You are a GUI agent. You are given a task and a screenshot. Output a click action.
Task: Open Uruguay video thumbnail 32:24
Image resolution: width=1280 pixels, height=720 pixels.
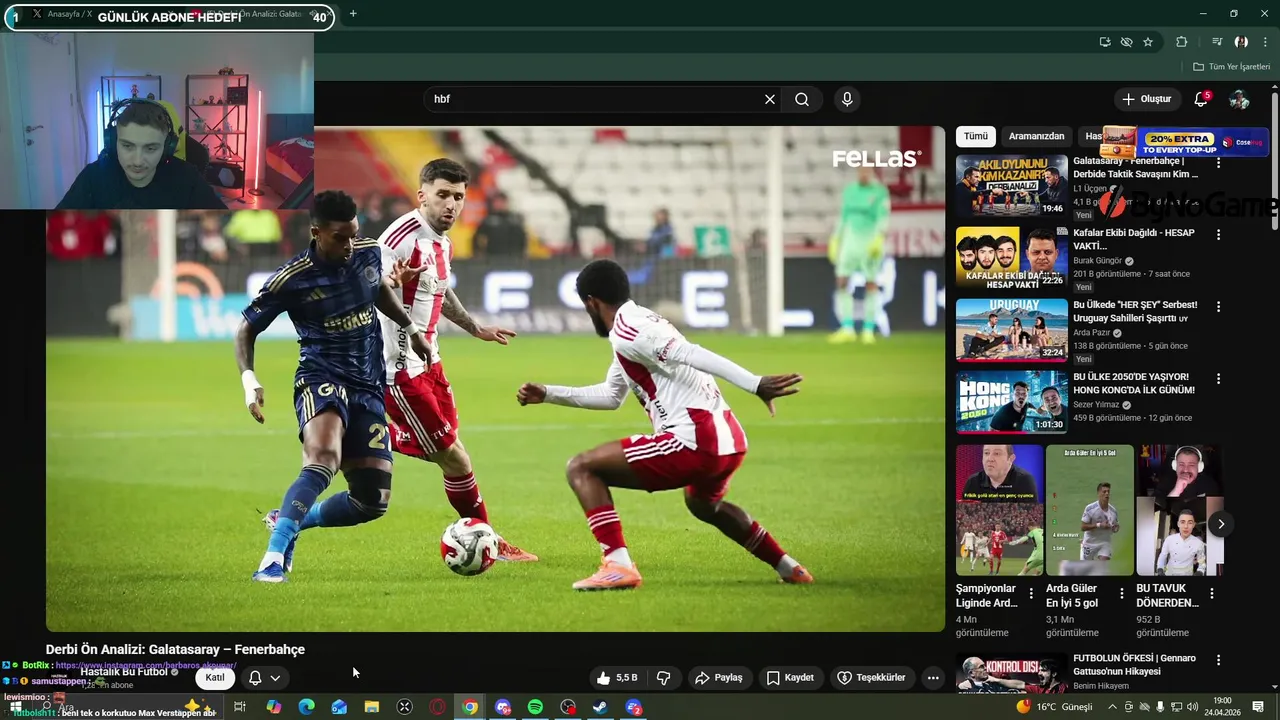point(1011,330)
